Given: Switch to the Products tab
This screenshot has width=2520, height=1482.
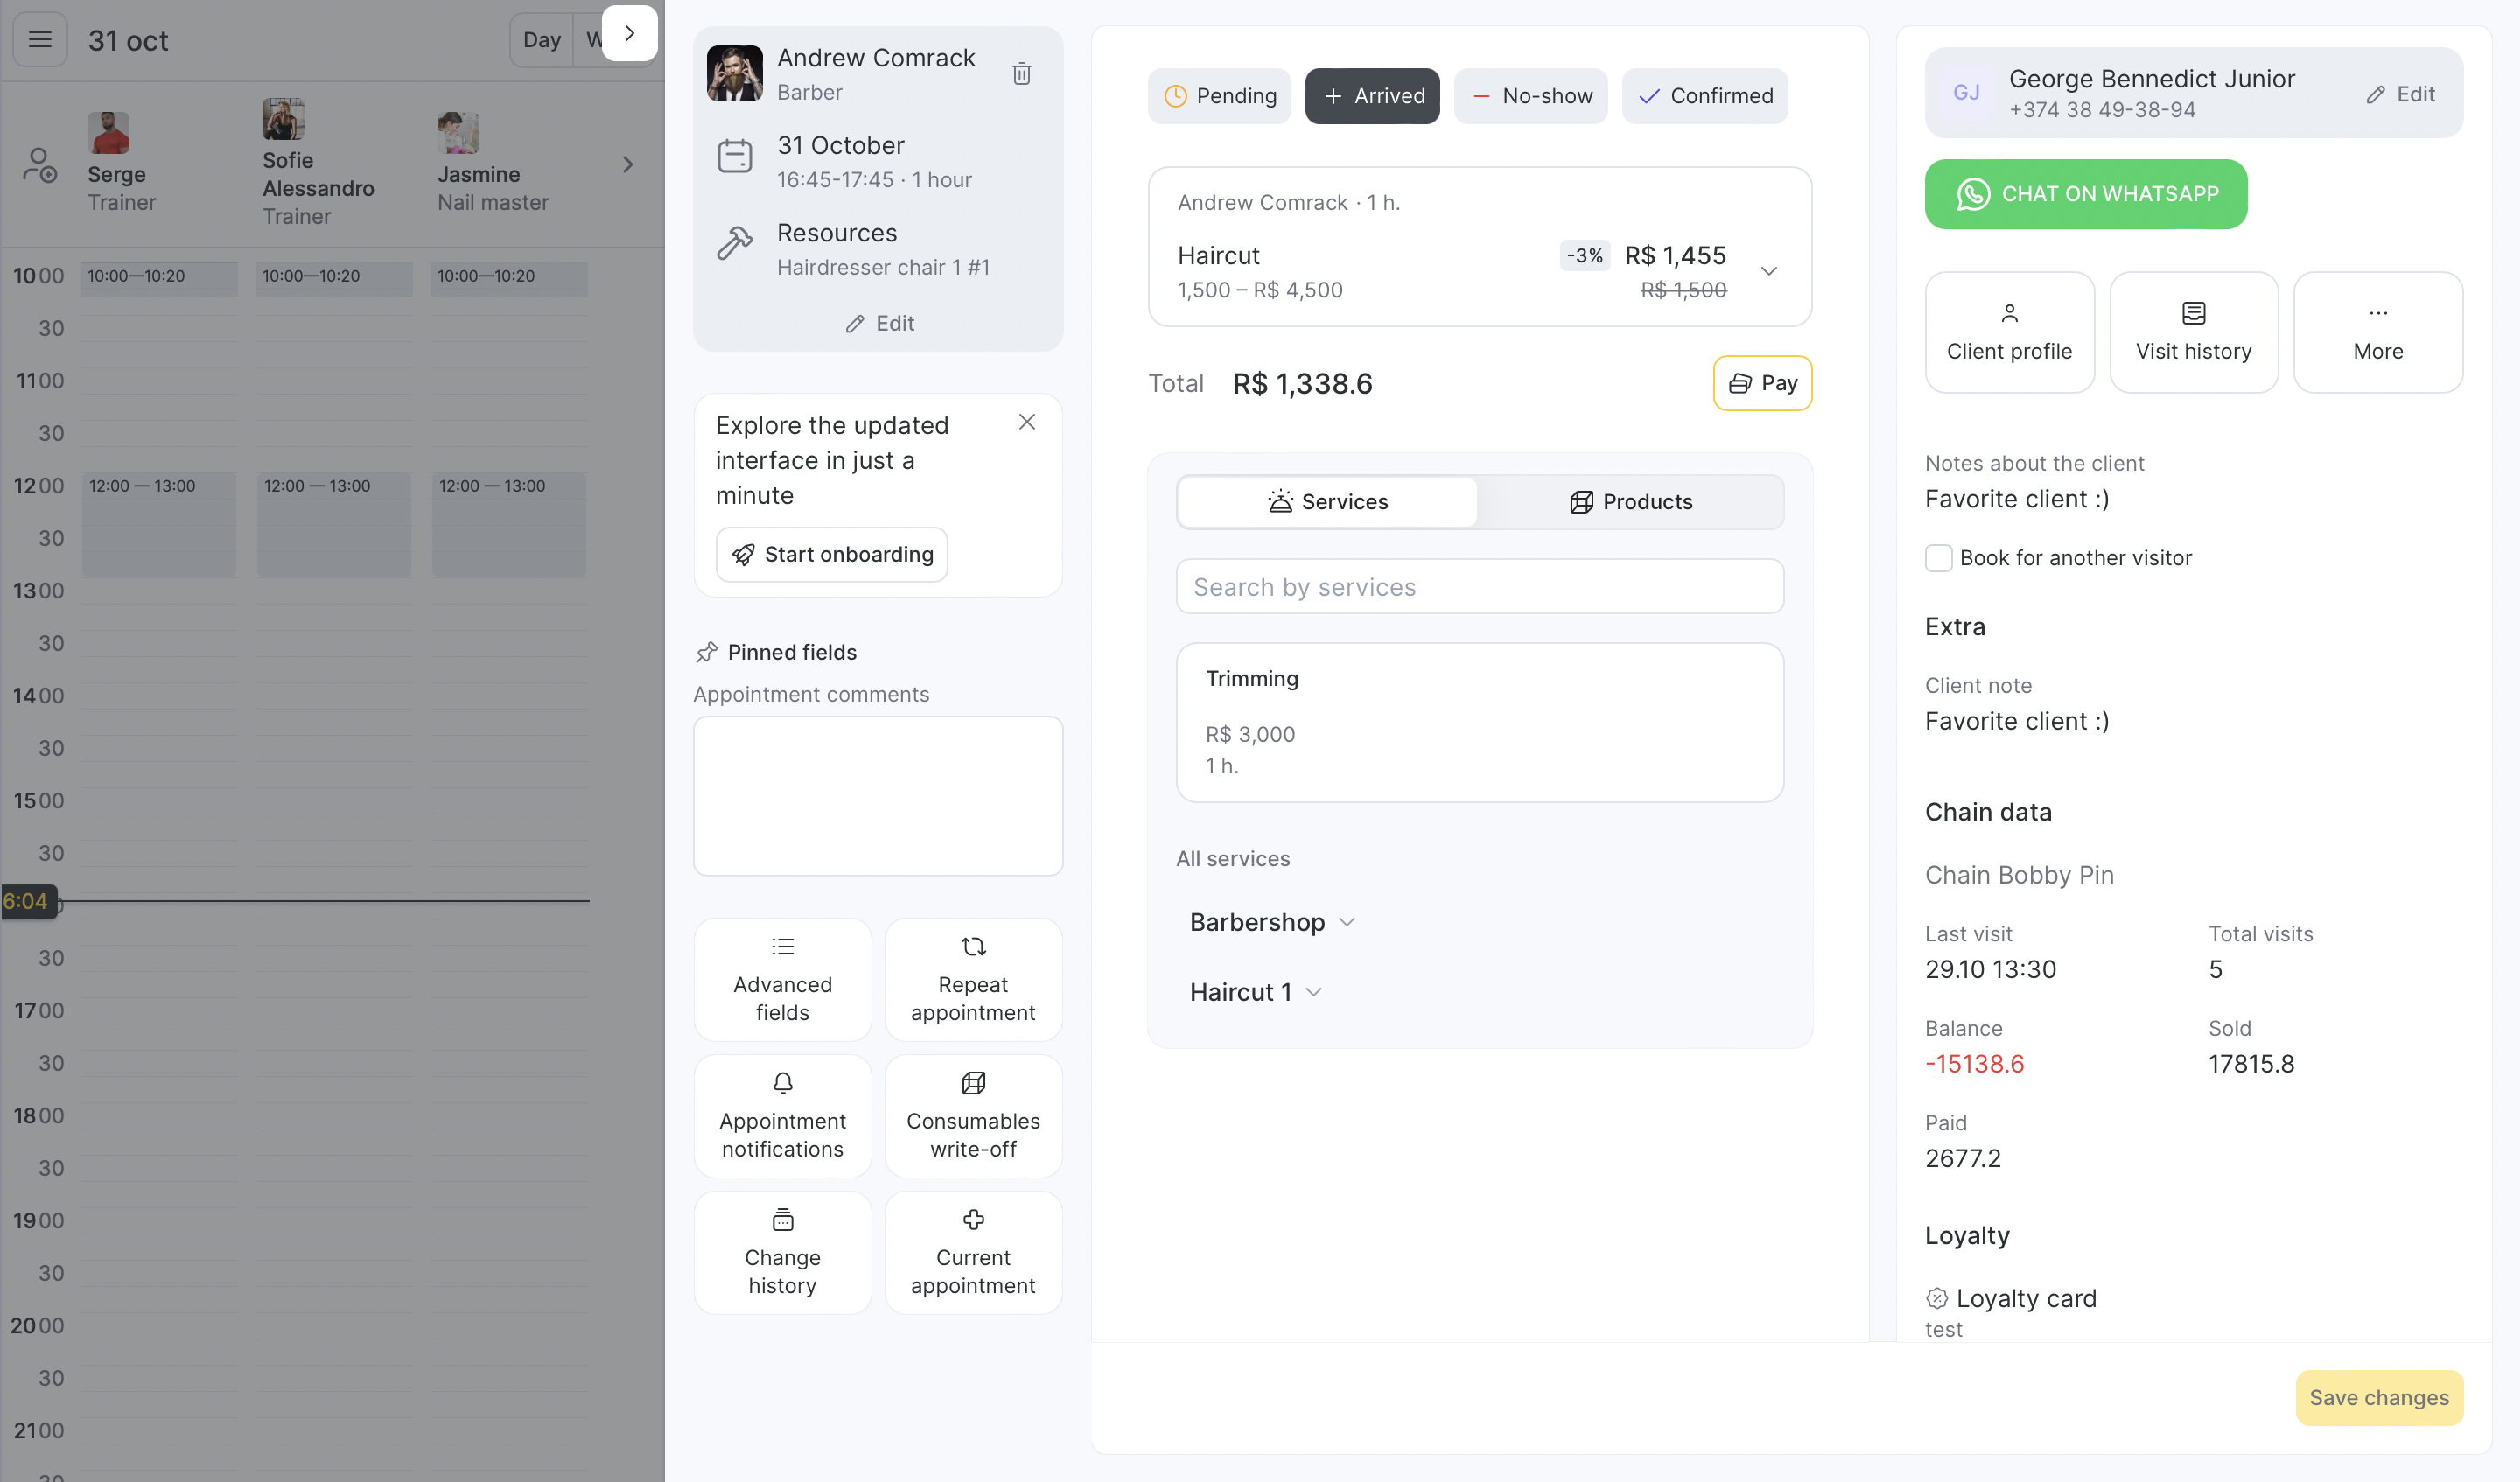Looking at the screenshot, I should point(1630,502).
